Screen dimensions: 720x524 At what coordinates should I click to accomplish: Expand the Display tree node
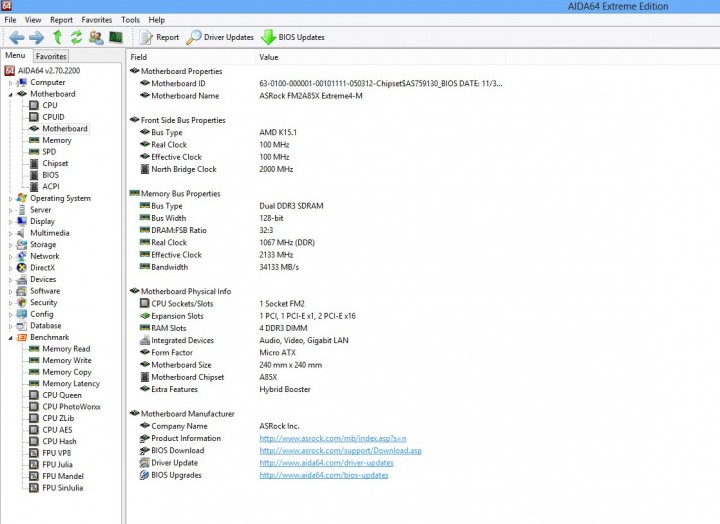10,221
